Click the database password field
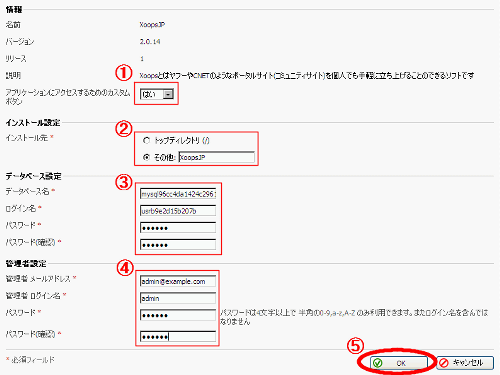500x375 pixels. [178, 228]
